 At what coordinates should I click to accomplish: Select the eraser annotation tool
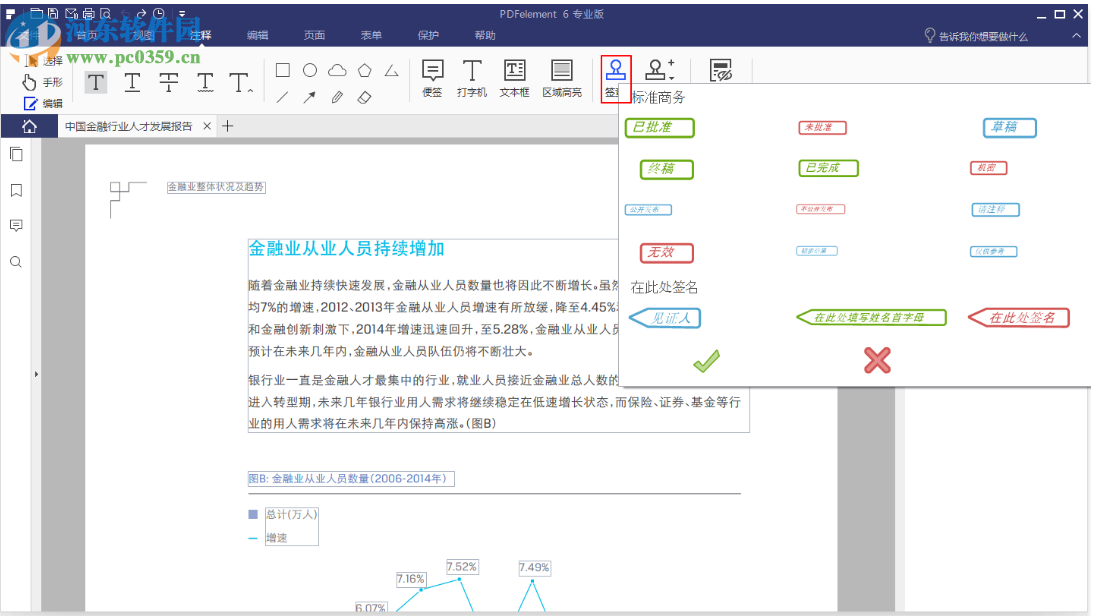[x=362, y=98]
